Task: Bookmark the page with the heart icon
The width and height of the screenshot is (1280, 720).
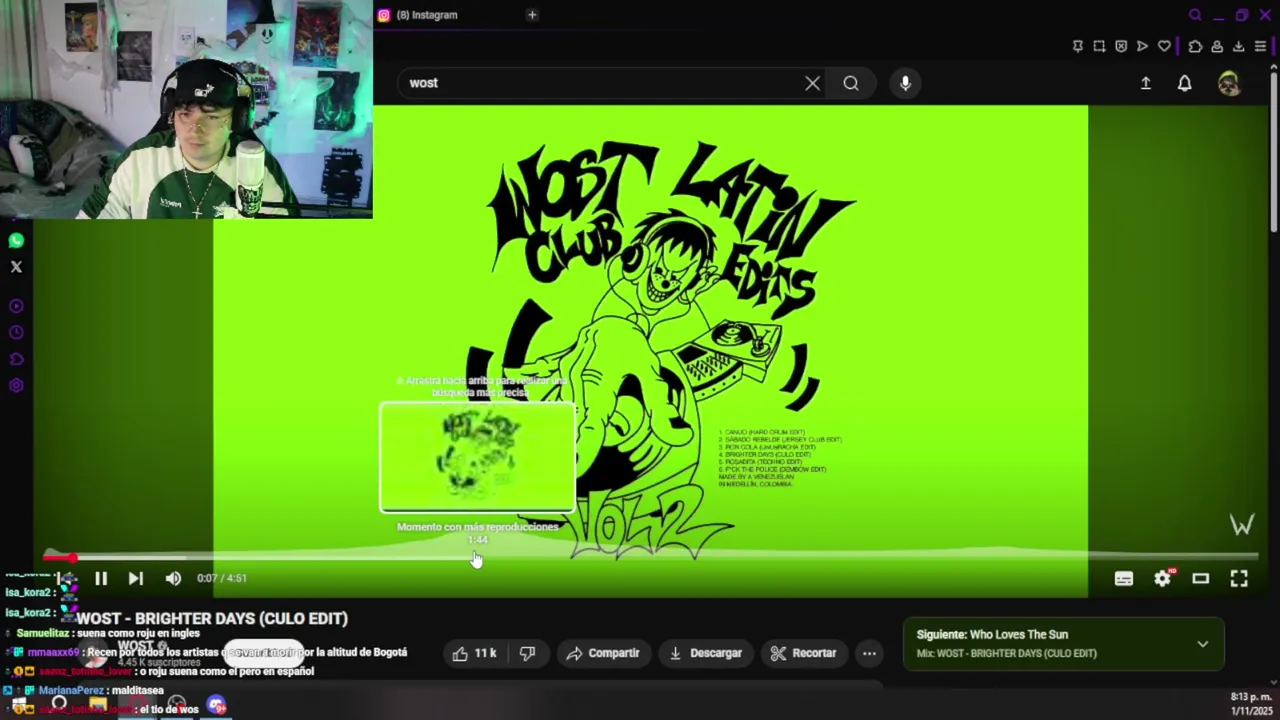Action: (1164, 46)
